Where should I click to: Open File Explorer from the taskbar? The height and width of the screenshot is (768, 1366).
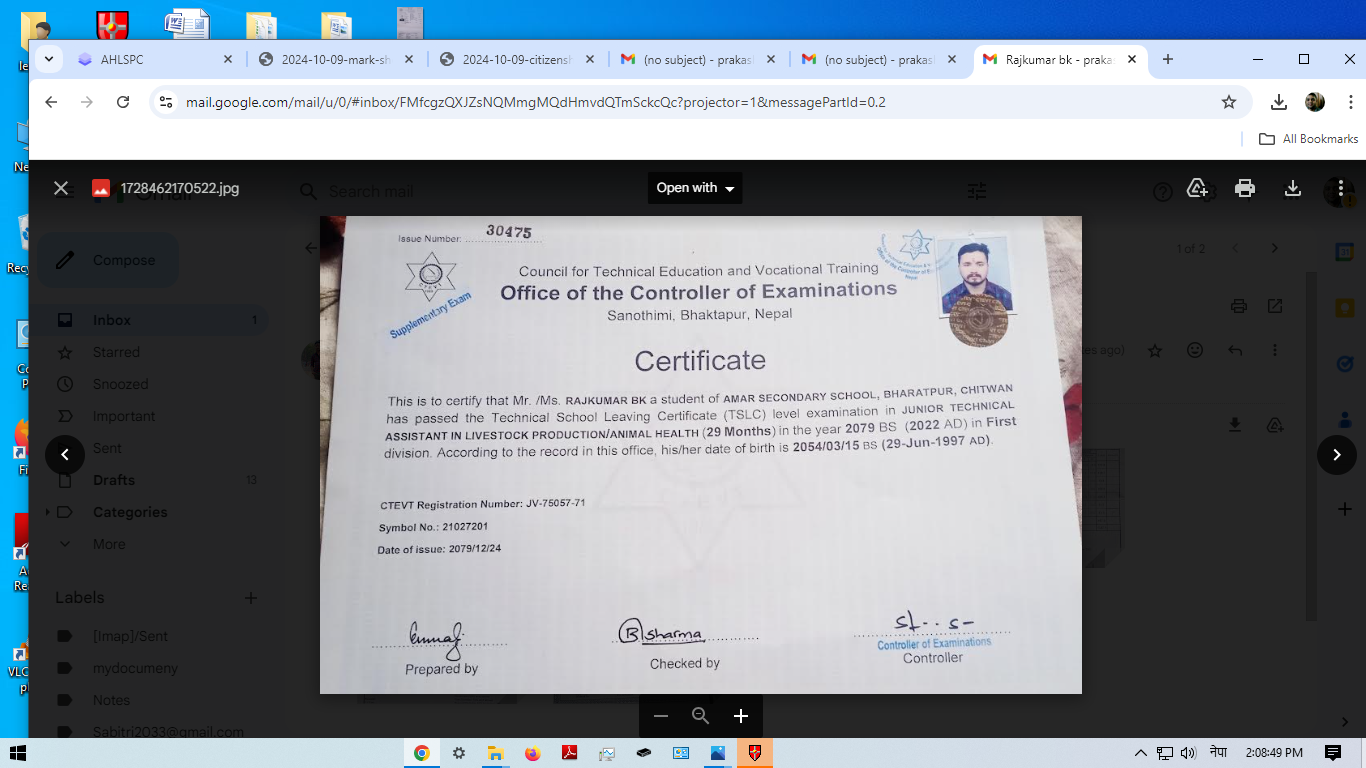point(495,753)
